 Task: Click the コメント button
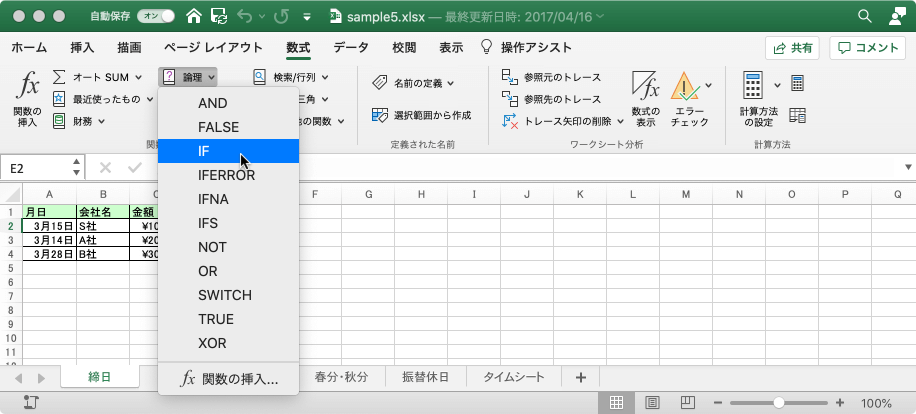[868, 48]
